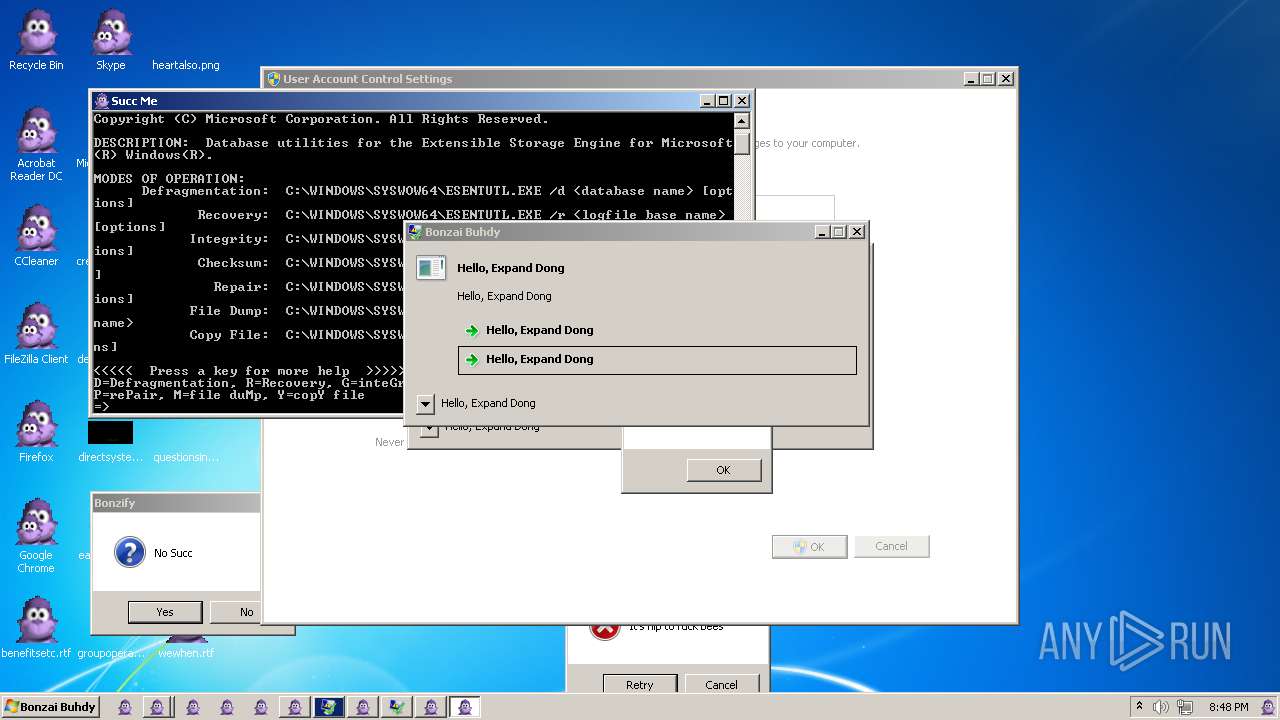Choose the unboxed Hello, Expand Dong command link
Image resolution: width=1280 pixels, height=720 pixels.
point(657,330)
